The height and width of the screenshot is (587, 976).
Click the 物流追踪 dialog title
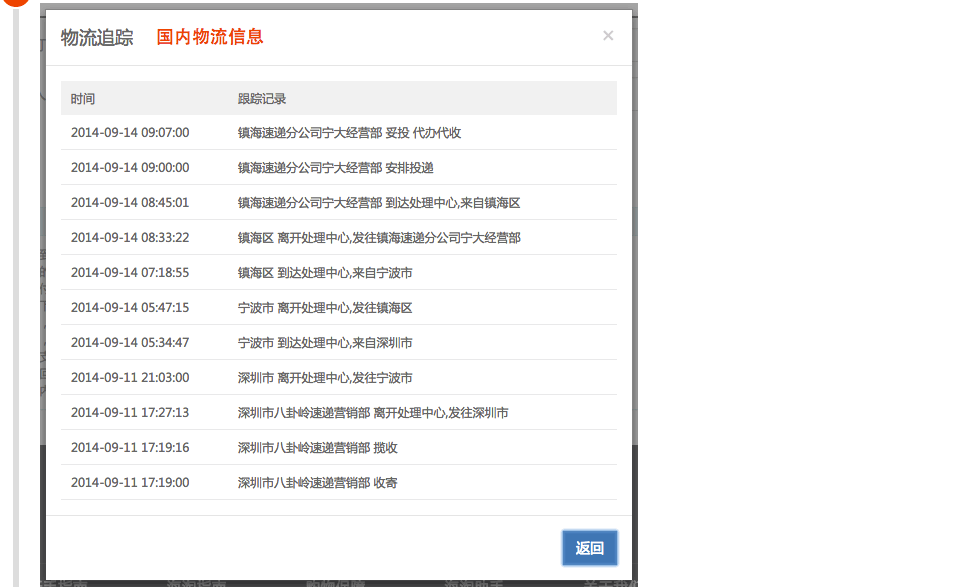(x=97, y=37)
